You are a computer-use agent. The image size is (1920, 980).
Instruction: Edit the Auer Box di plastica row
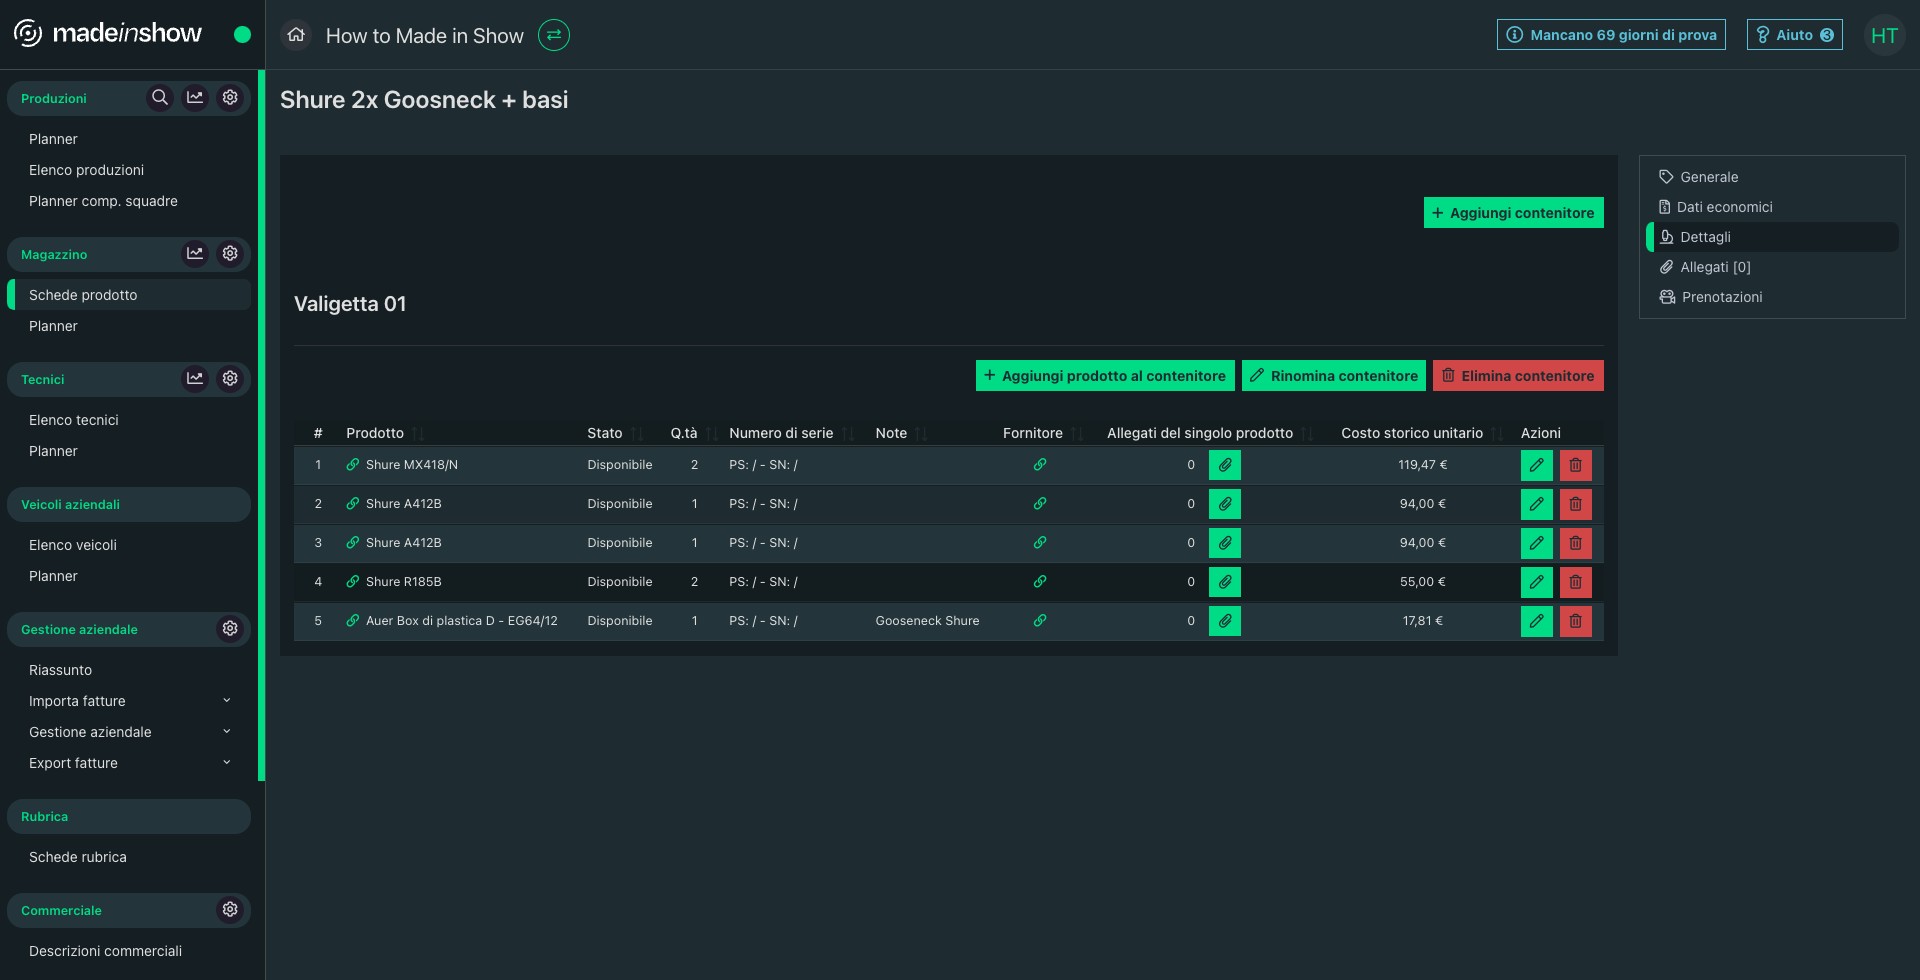coord(1537,621)
